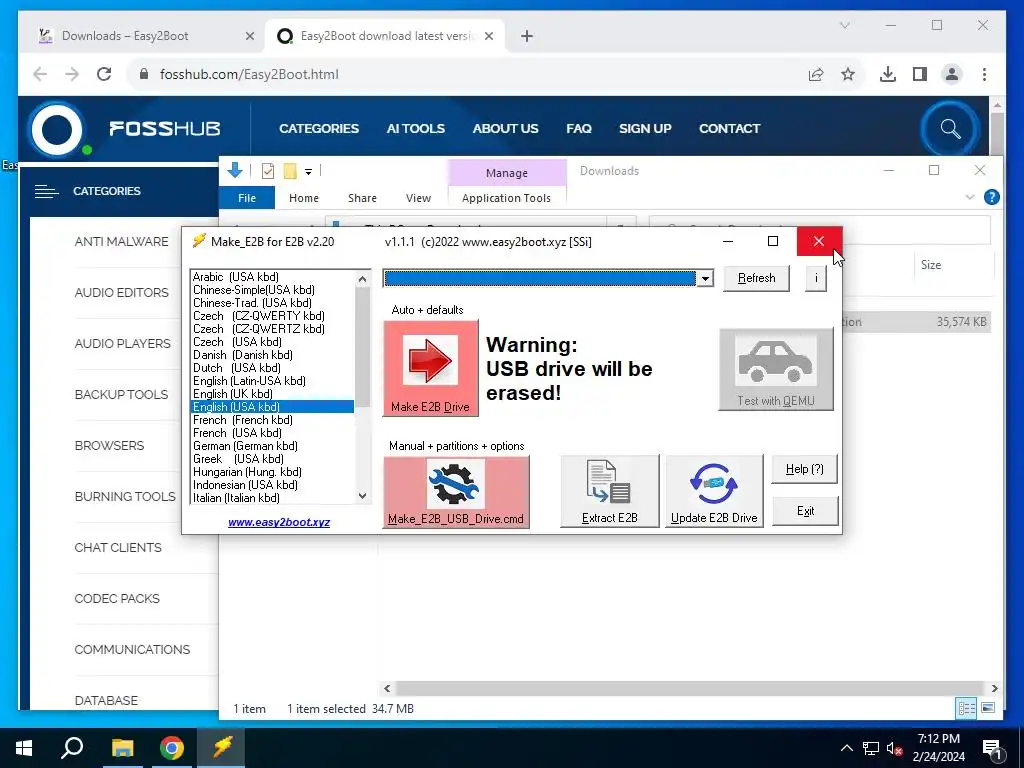
Task: Open File tab in Downloads explorer window
Action: click(247, 198)
